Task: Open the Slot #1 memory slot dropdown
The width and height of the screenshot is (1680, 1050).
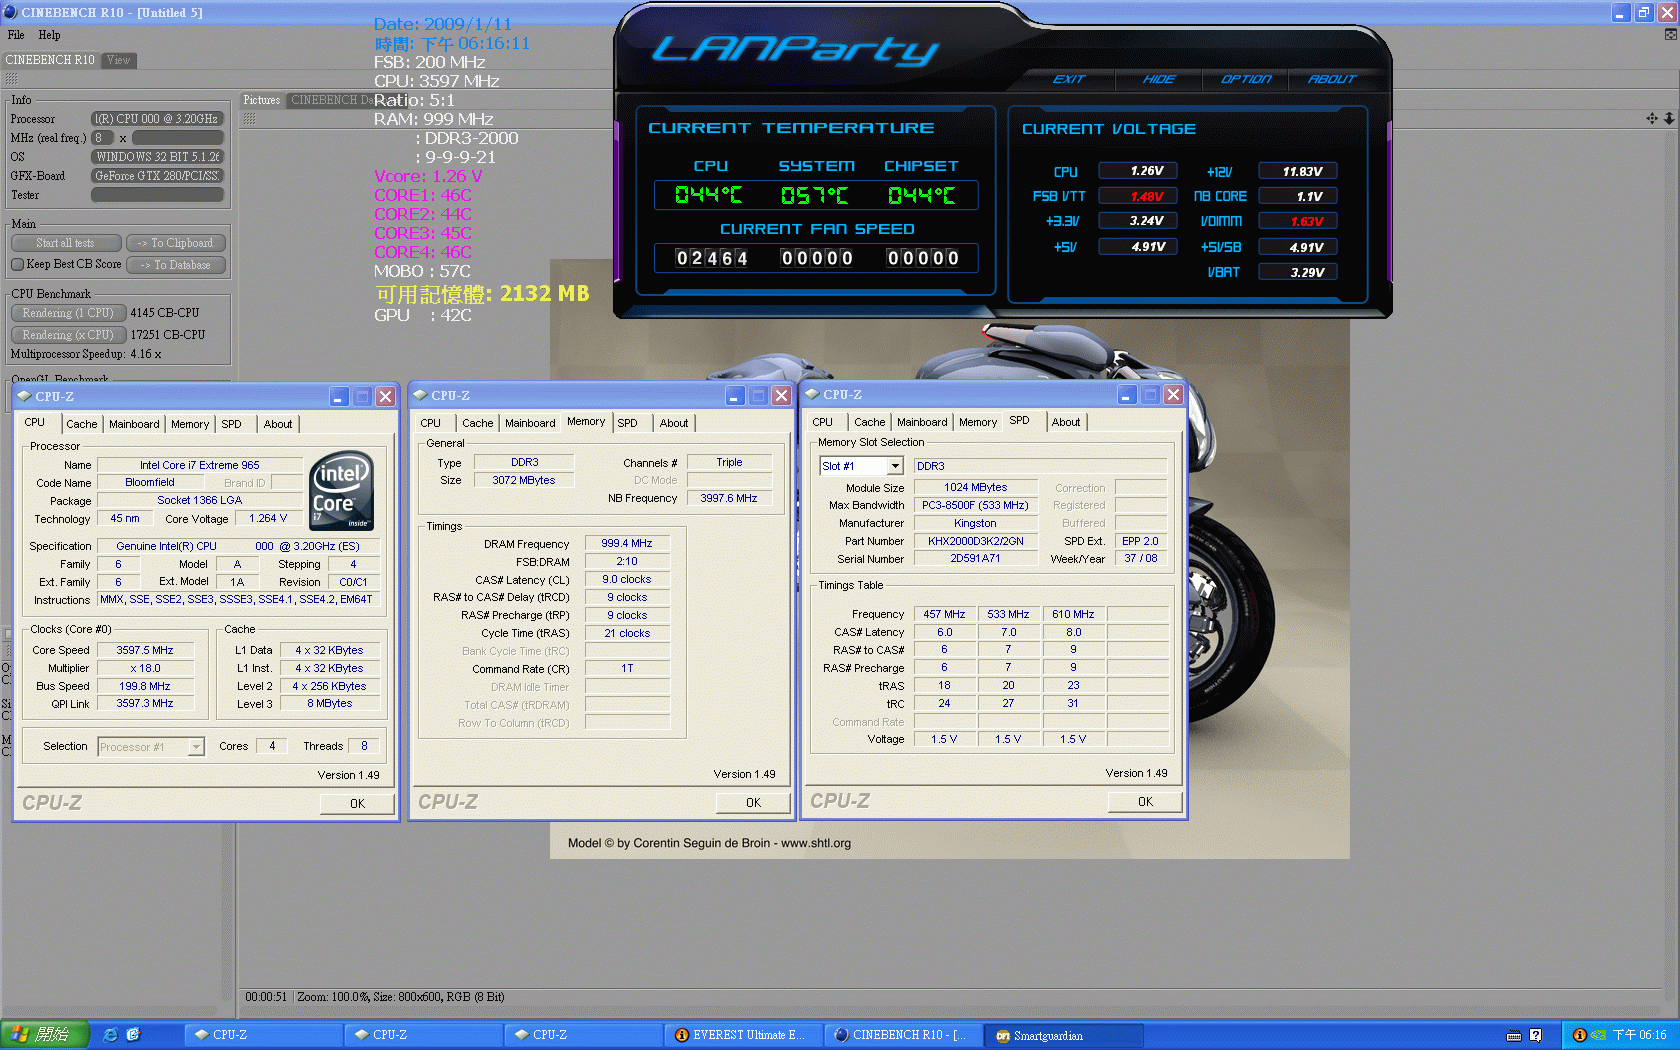Action: pyautogui.click(x=895, y=466)
